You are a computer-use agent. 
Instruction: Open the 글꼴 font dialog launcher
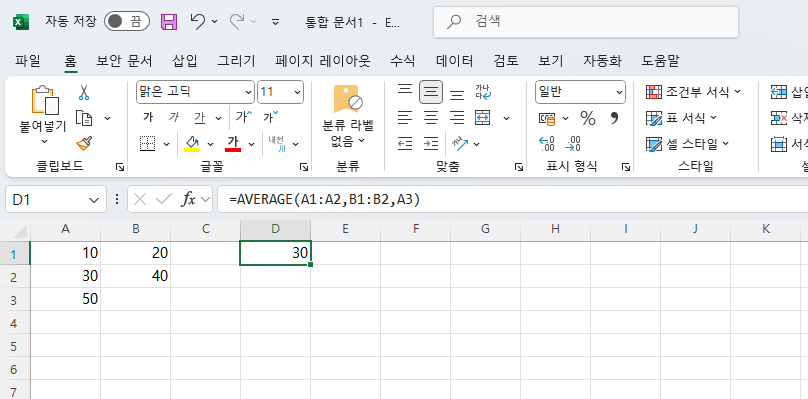click(304, 167)
